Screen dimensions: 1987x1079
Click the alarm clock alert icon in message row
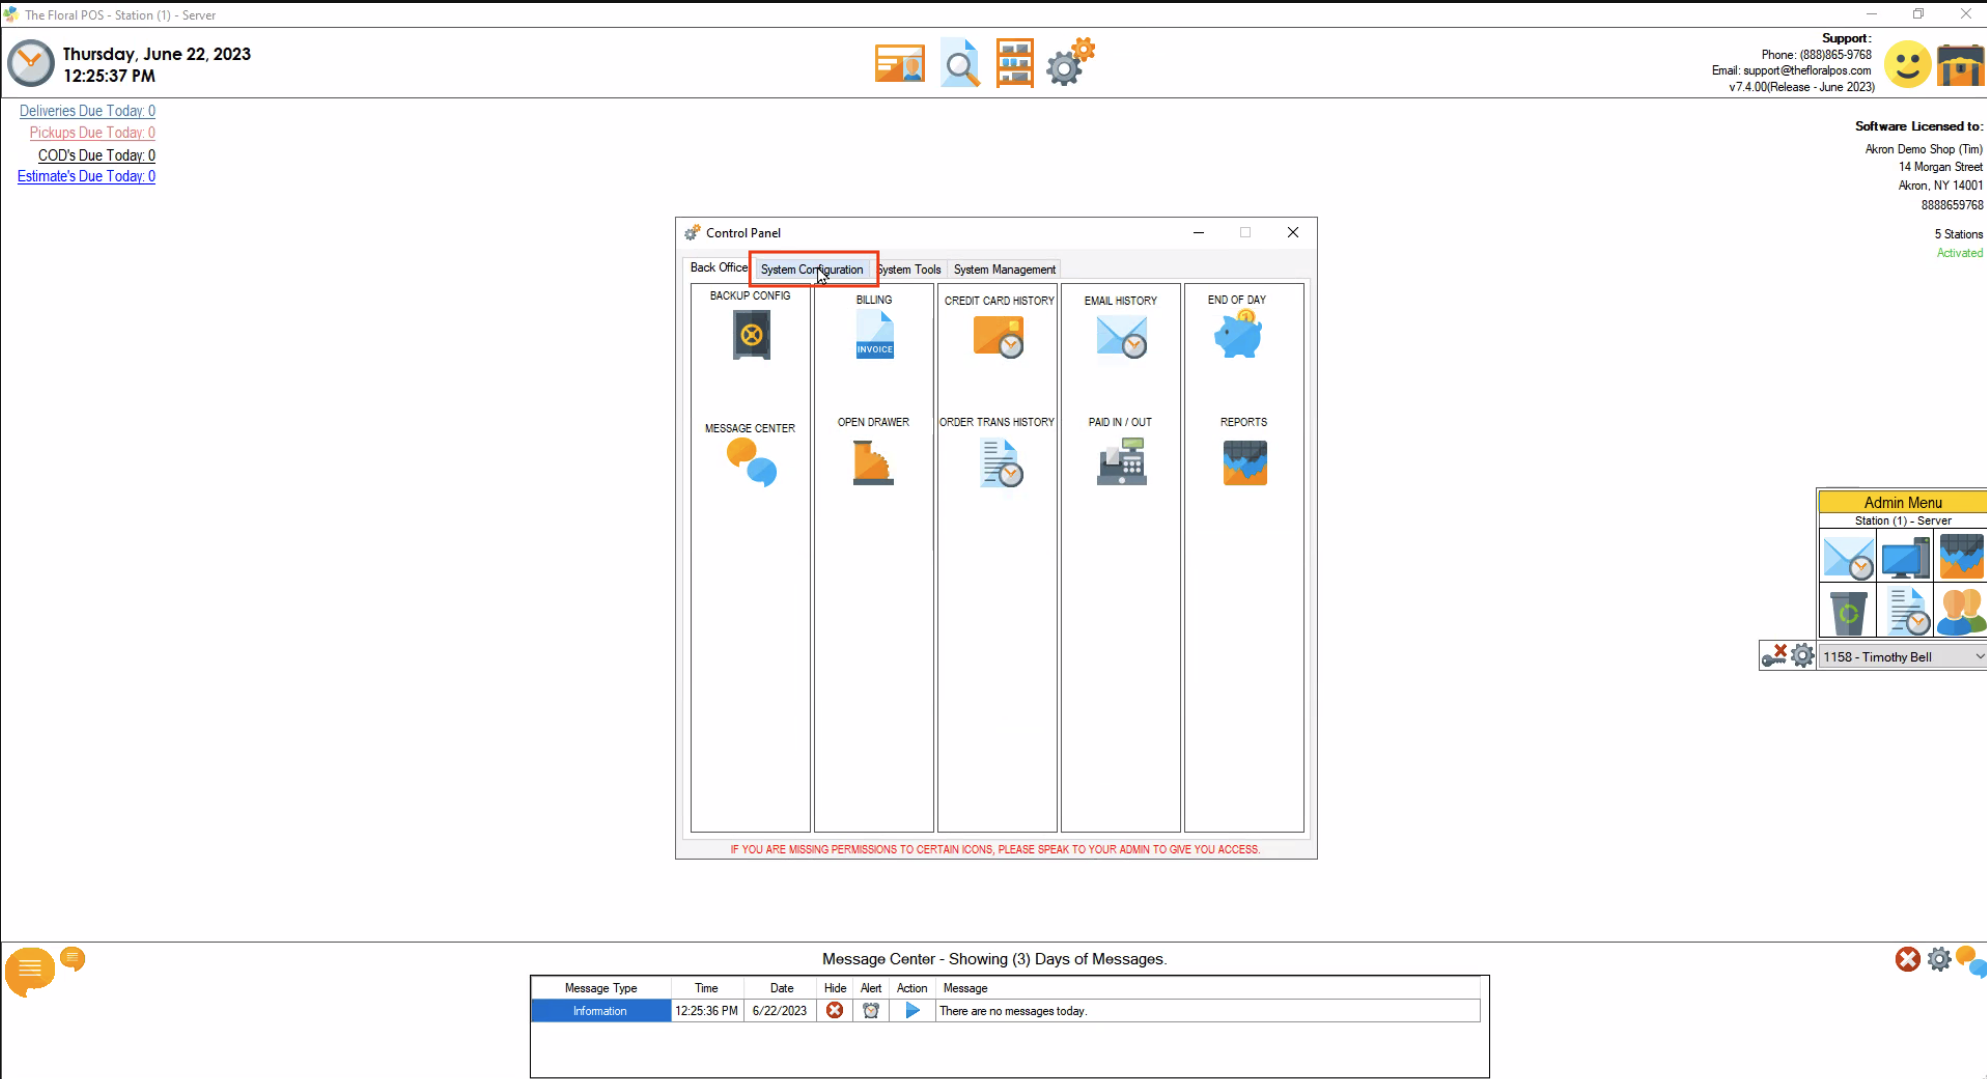[x=871, y=1011]
